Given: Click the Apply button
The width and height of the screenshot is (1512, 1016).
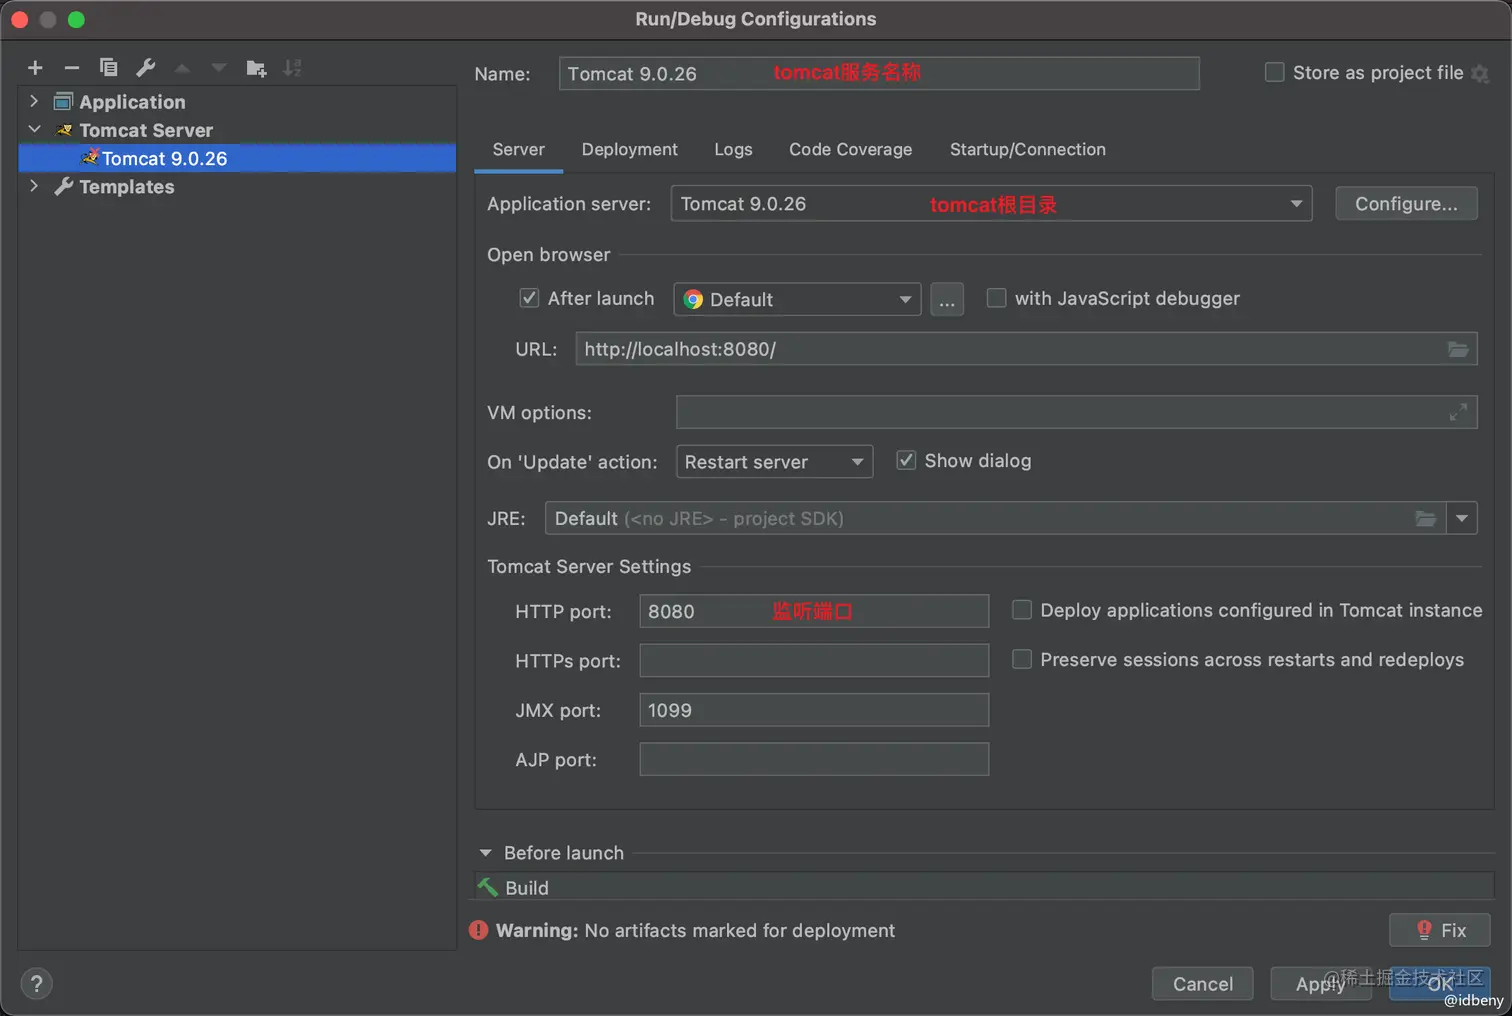Looking at the screenshot, I should tap(1320, 984).
